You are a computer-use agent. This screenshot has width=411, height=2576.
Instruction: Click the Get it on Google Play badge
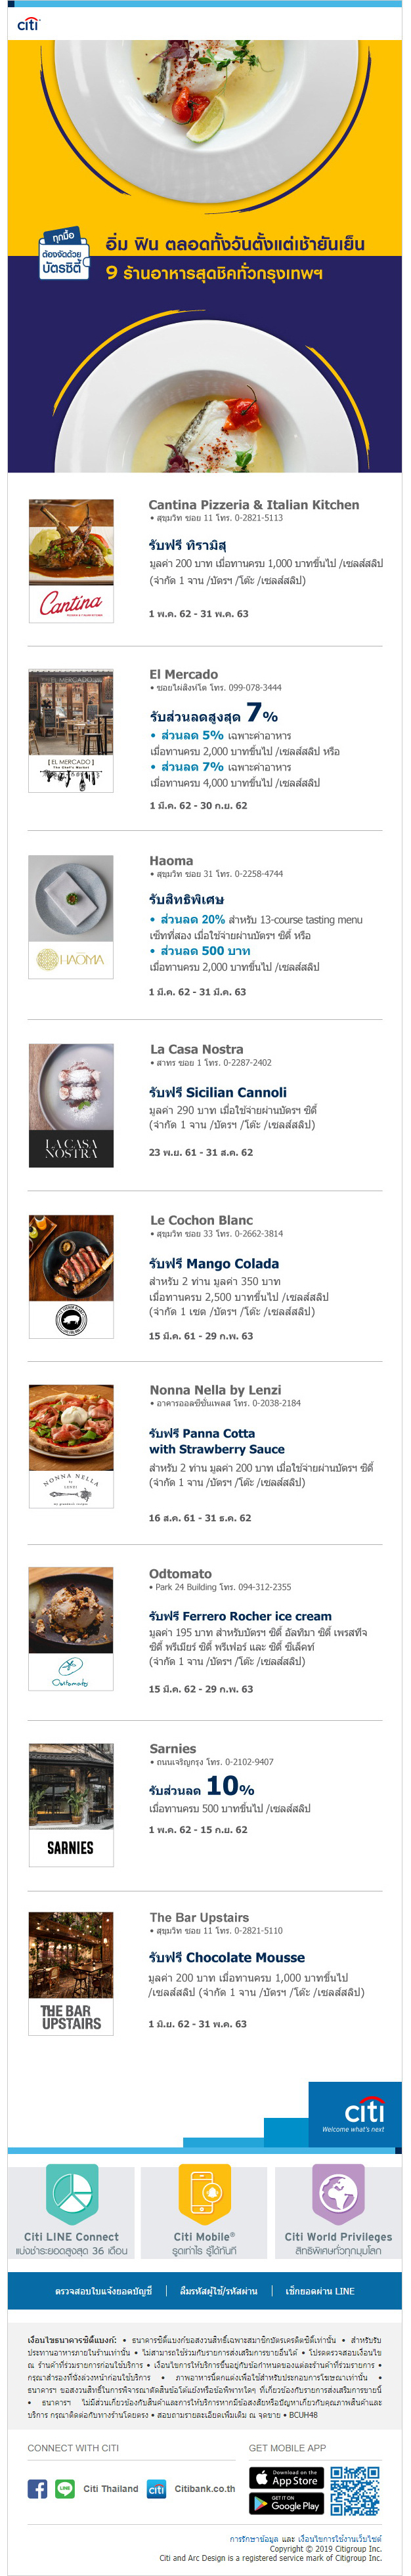(286, 2503)
